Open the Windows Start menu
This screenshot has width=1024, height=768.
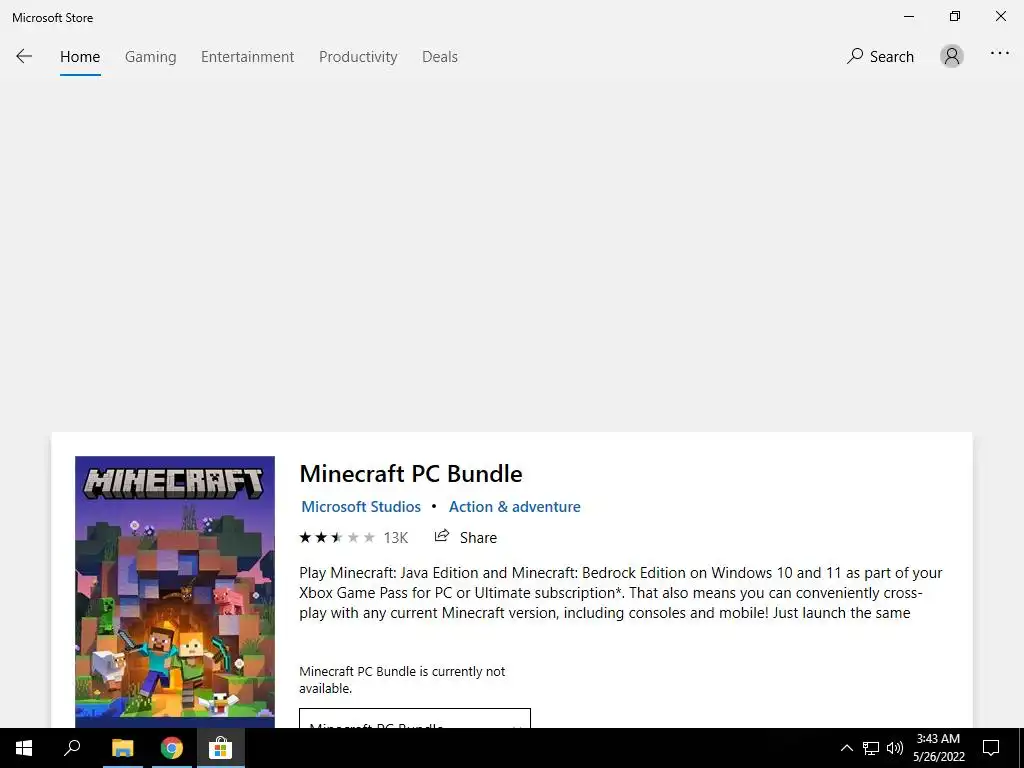(24, 748)
